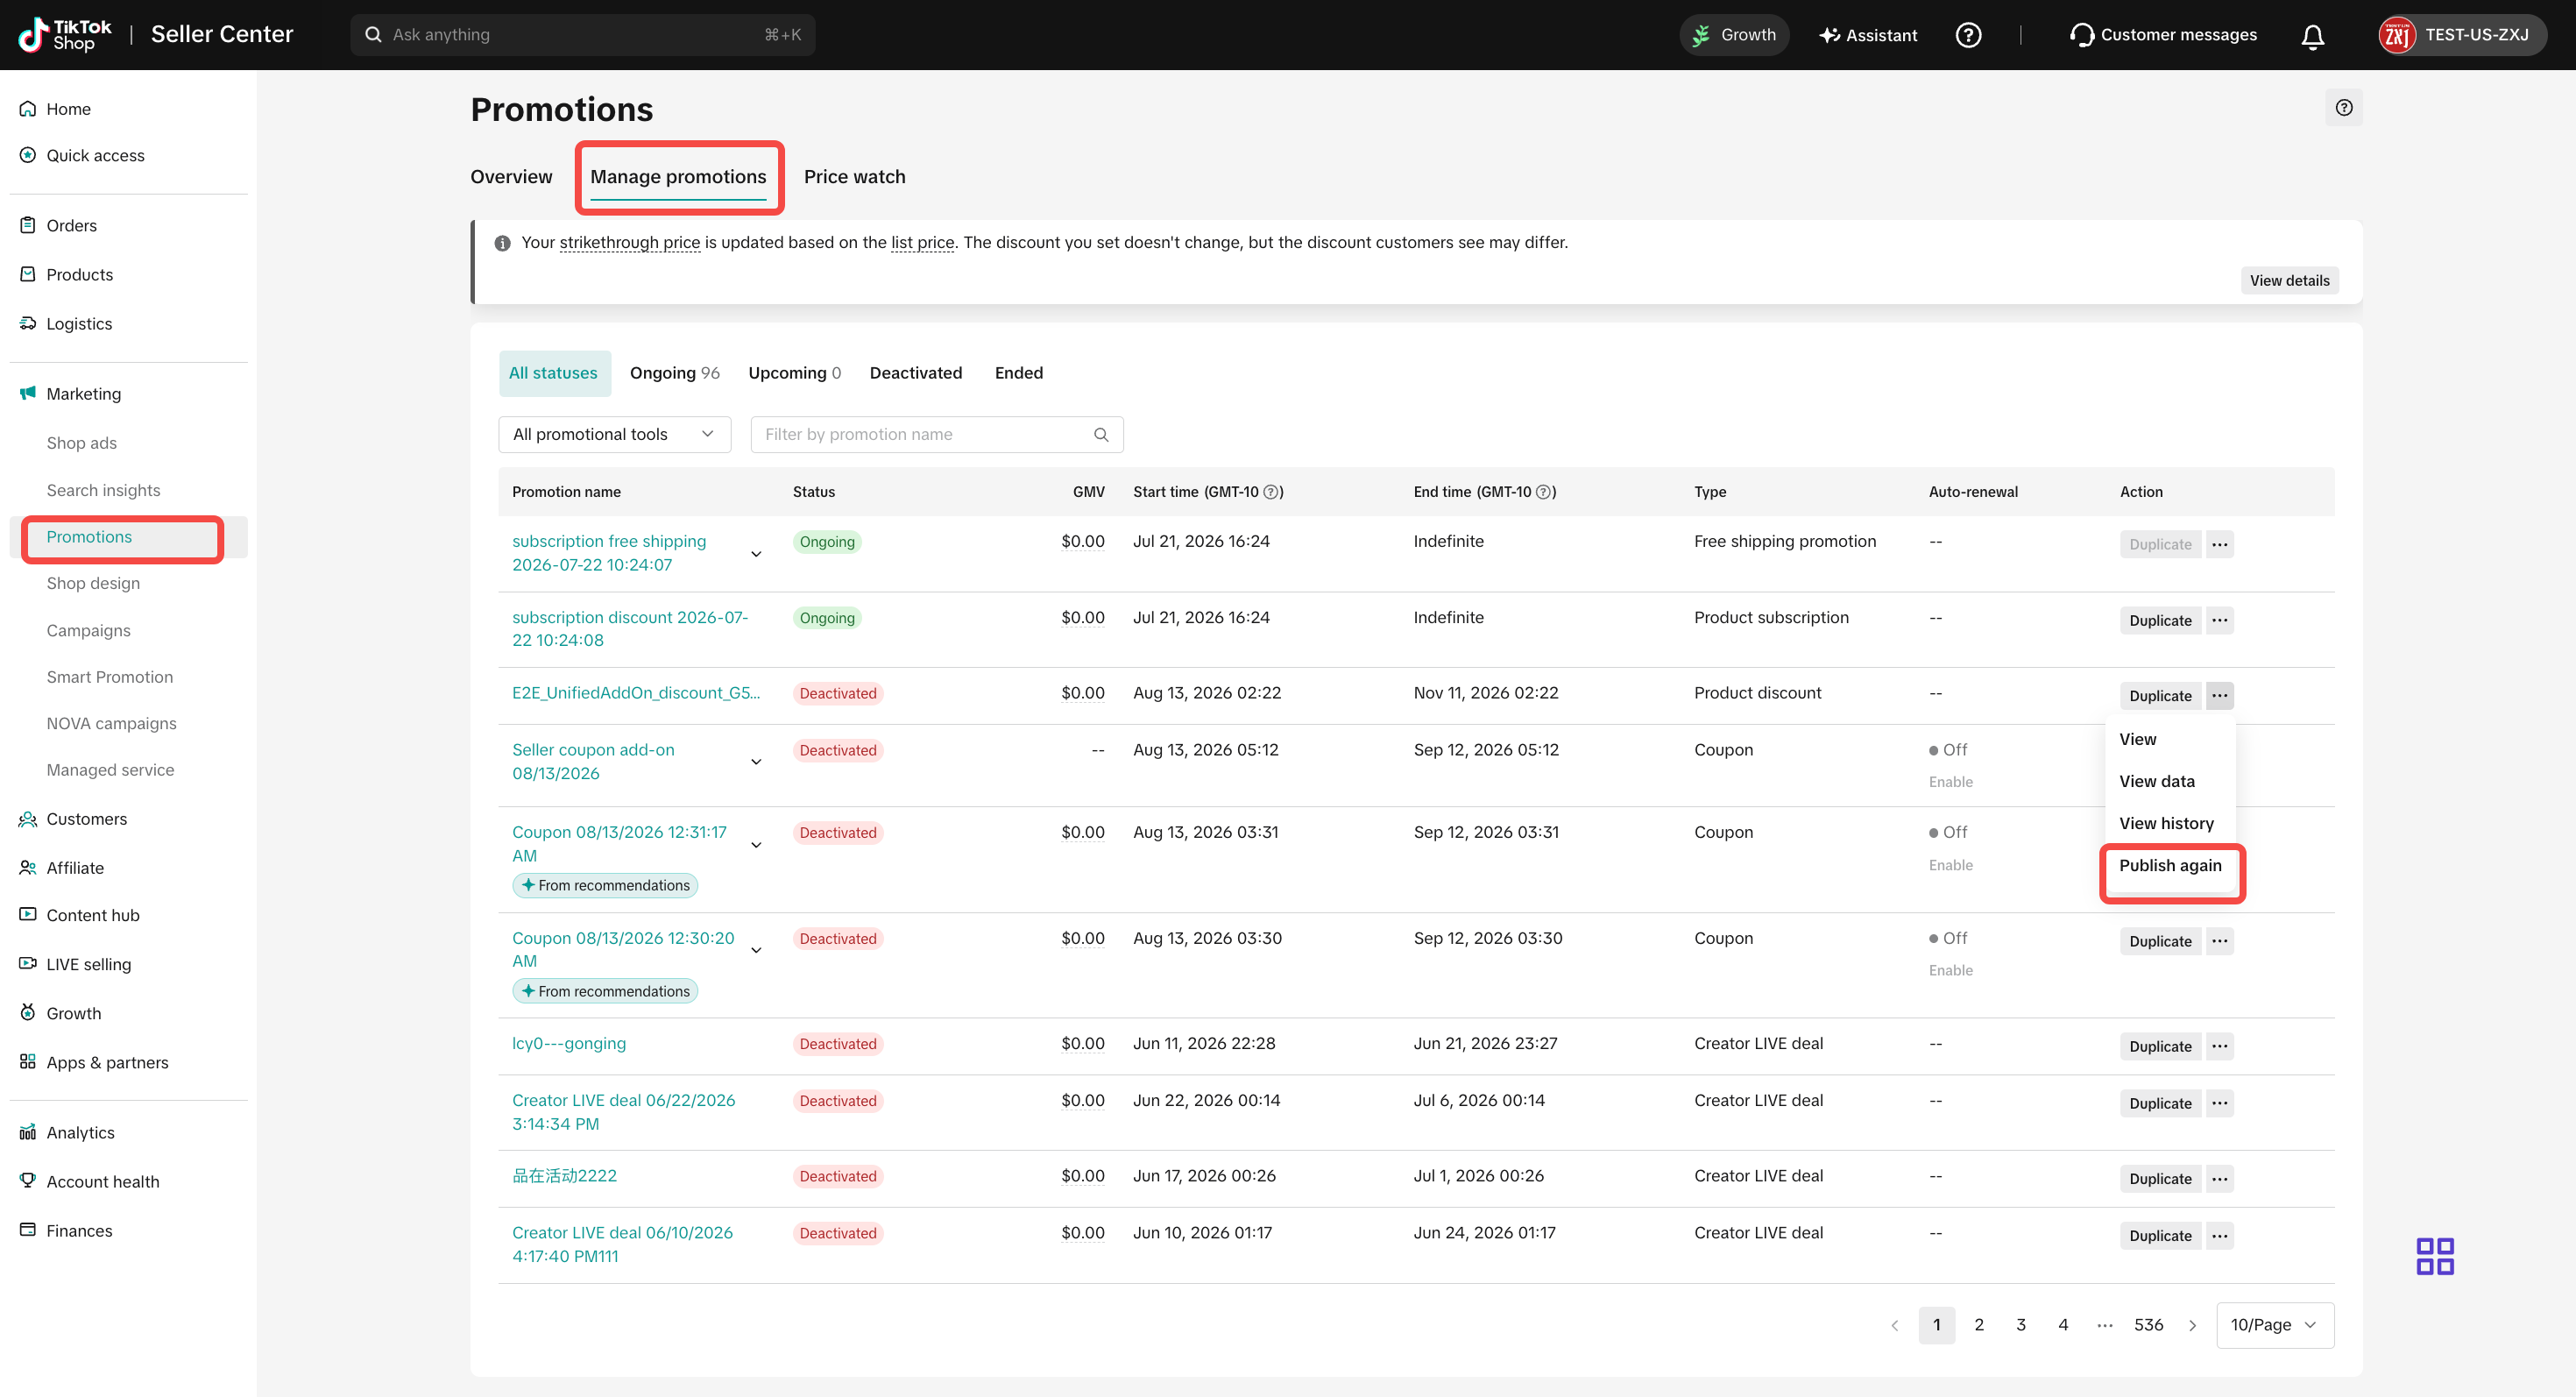Go to next page arrow in pagination

(2192, 1326)
